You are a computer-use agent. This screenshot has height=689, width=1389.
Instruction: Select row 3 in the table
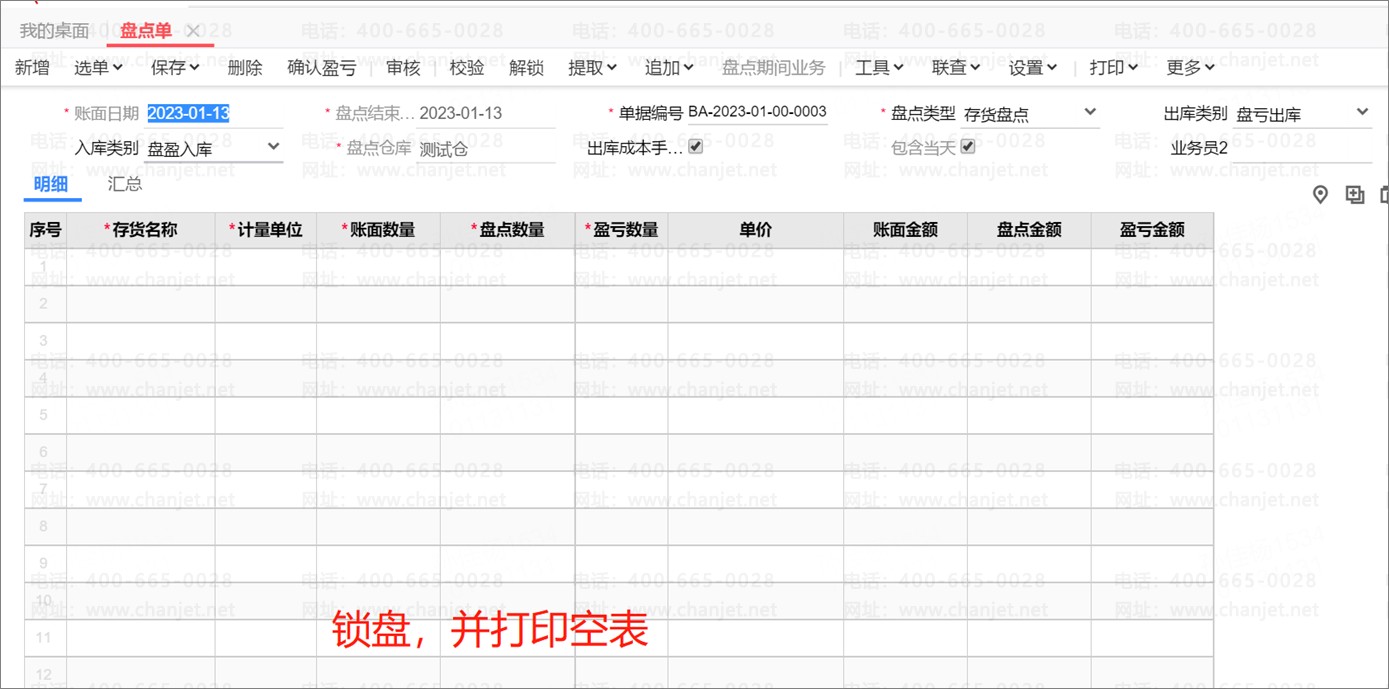(x=44, y=341)
